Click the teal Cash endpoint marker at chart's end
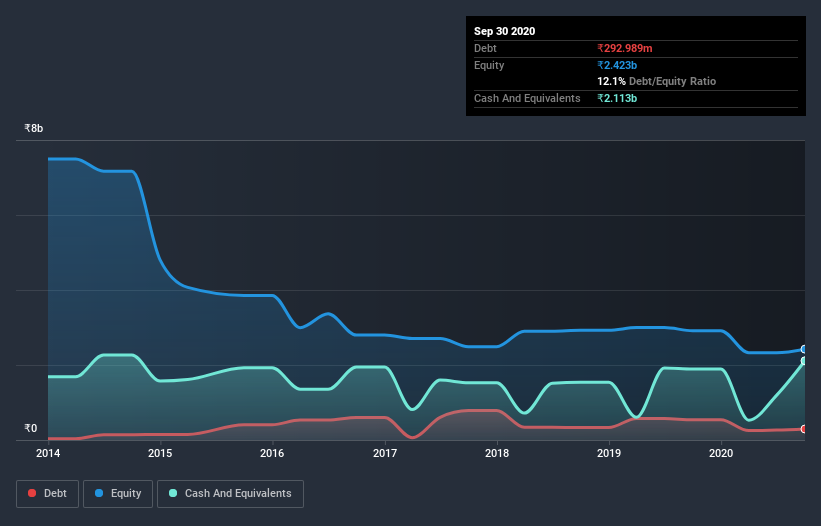This screenshot has width=821, height=526. pos(804,361)
